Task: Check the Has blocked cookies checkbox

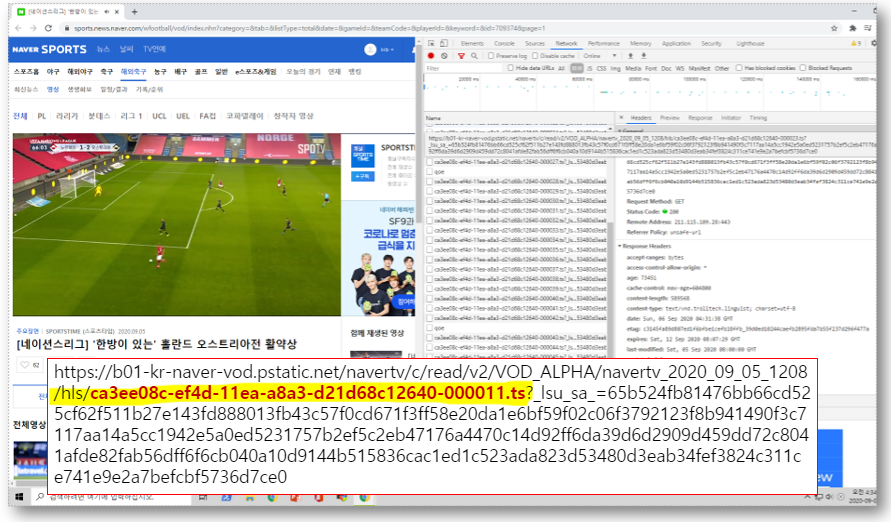Action: pyautogui.click(x=739, y=68)
